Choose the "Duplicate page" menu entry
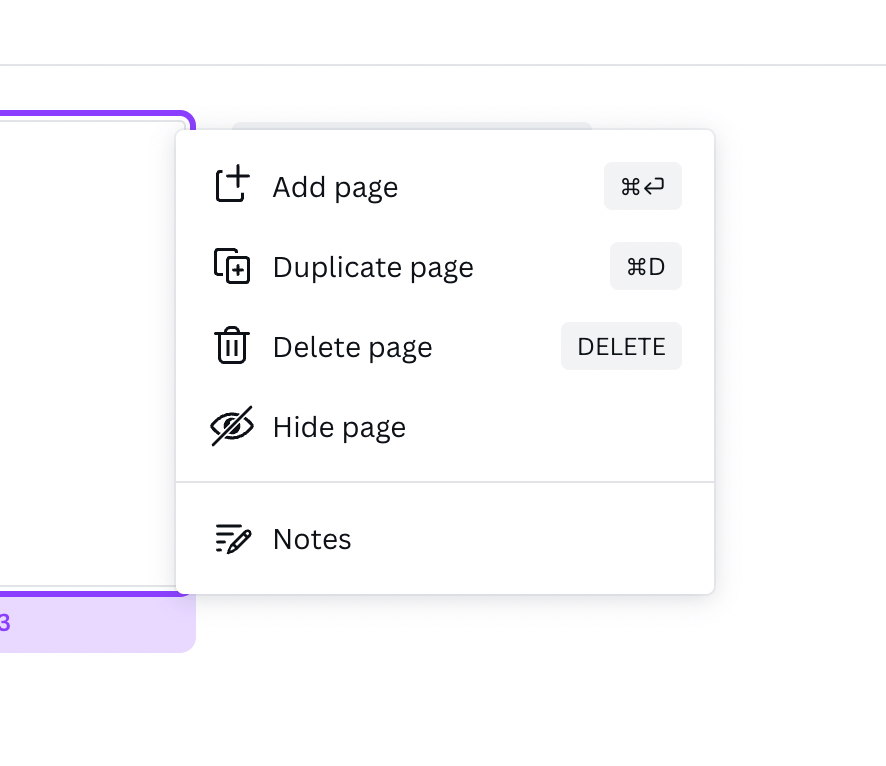 372,267
